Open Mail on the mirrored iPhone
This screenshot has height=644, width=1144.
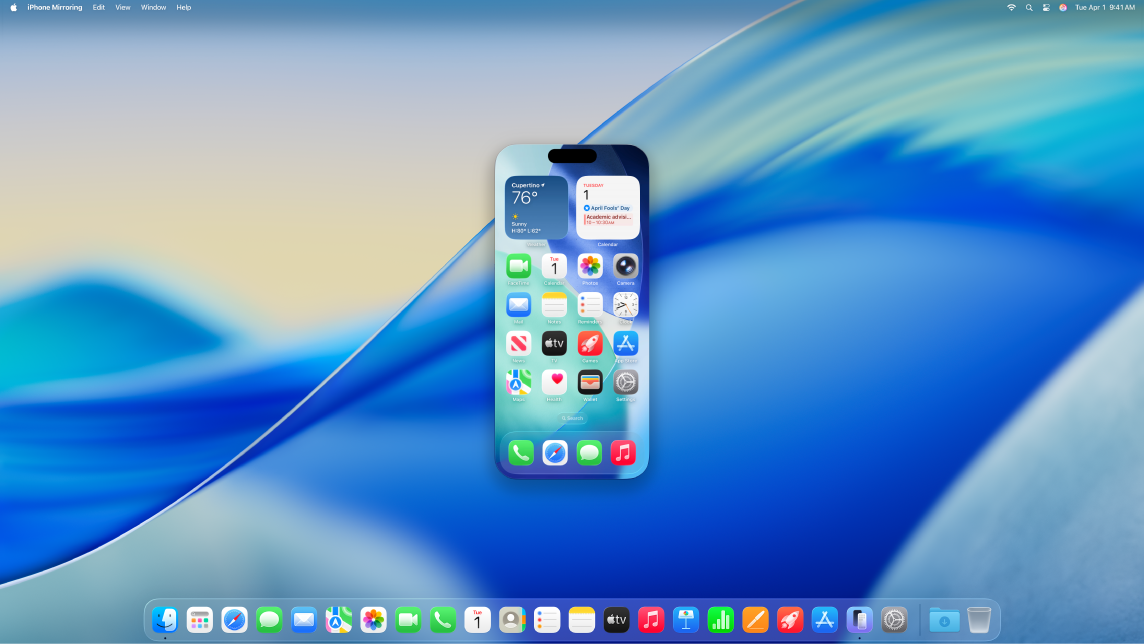click(518, 305)
